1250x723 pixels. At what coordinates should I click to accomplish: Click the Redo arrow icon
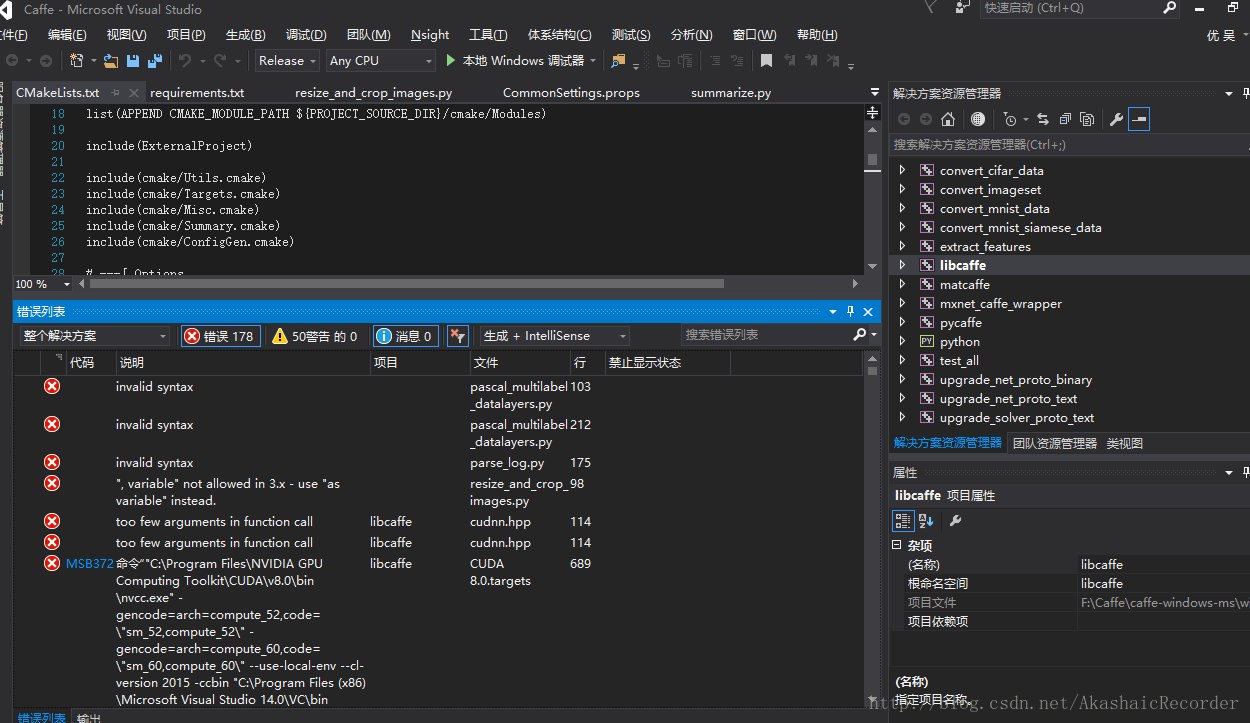(220, 61)
